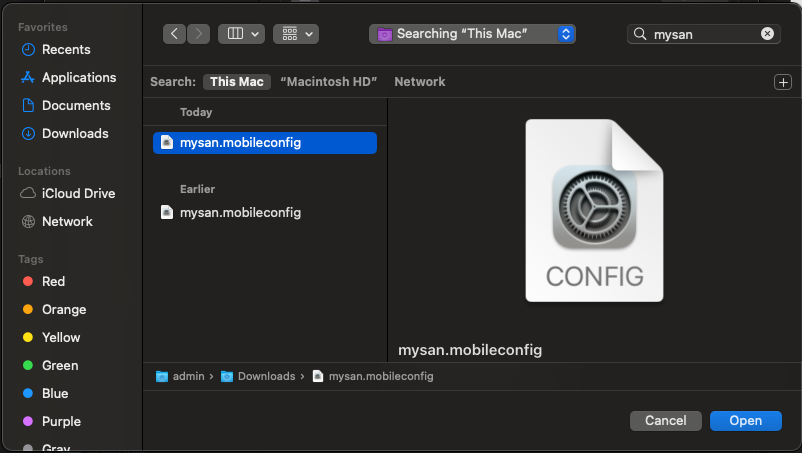Filter by the Blue tag

pos(55,394)
